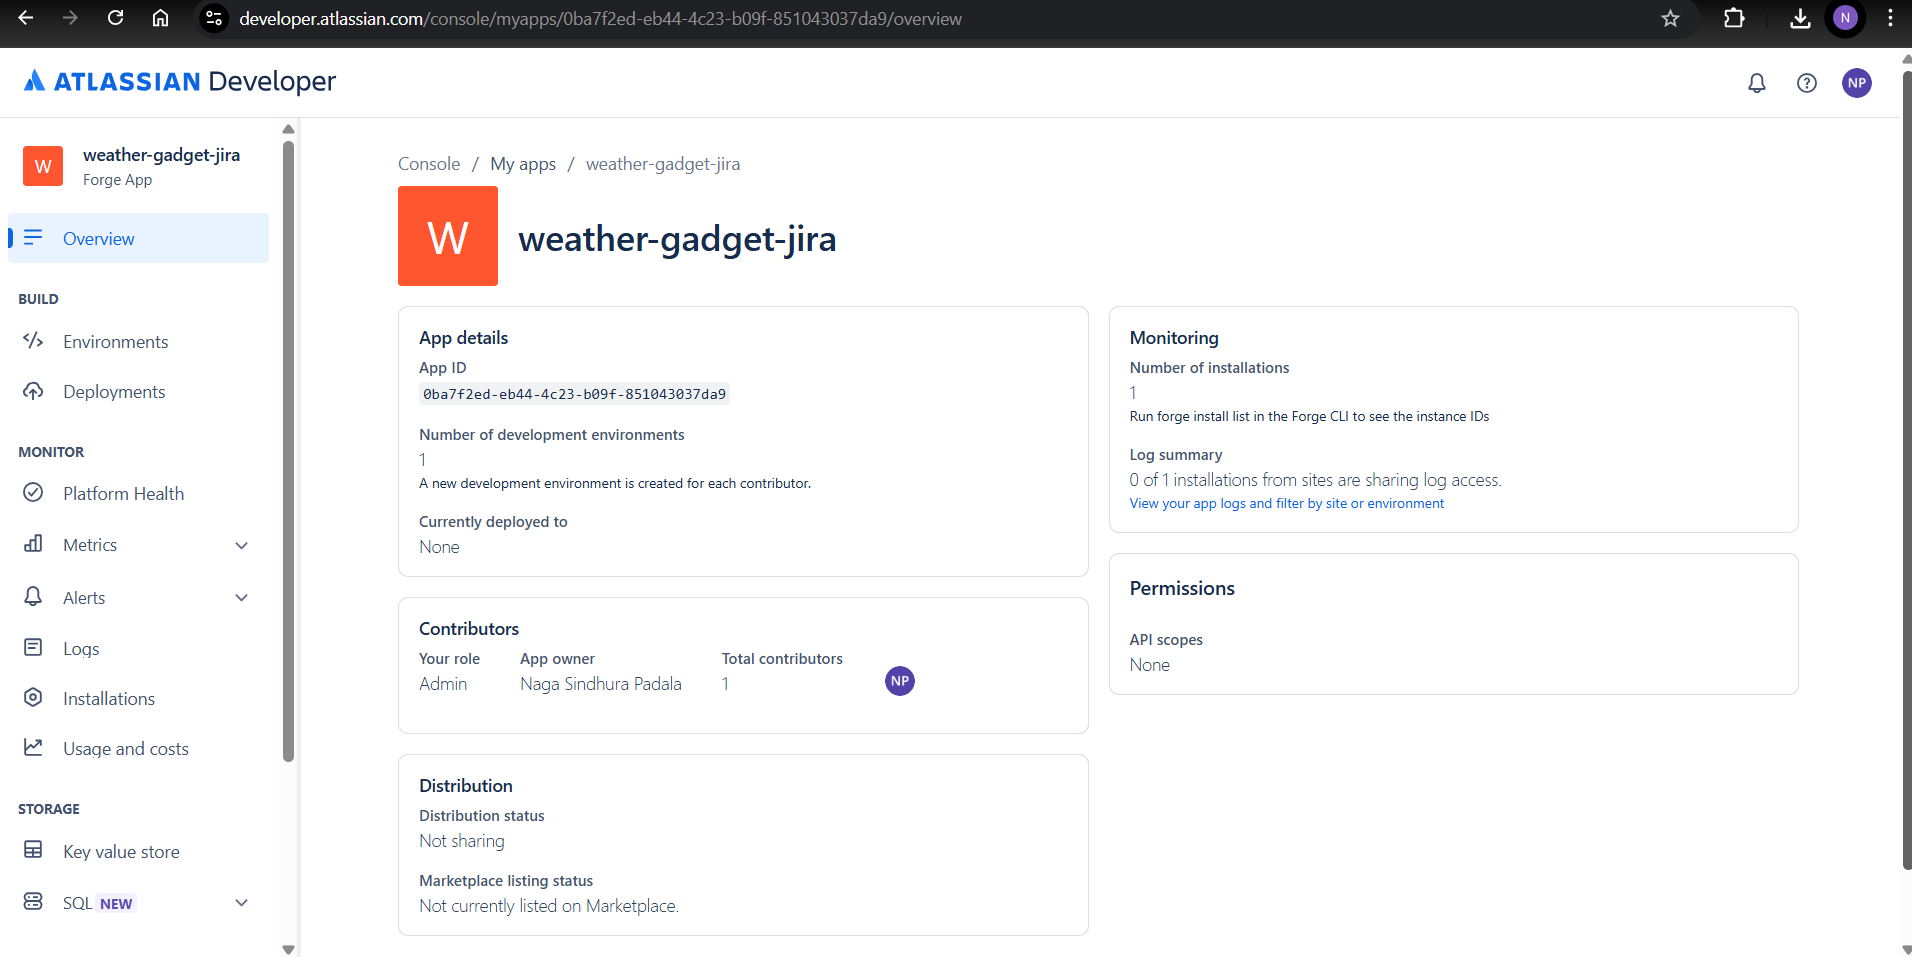Click the Installations target icon
The height and width of the screenshot is (957, 1912).
[x=33, y=697]
